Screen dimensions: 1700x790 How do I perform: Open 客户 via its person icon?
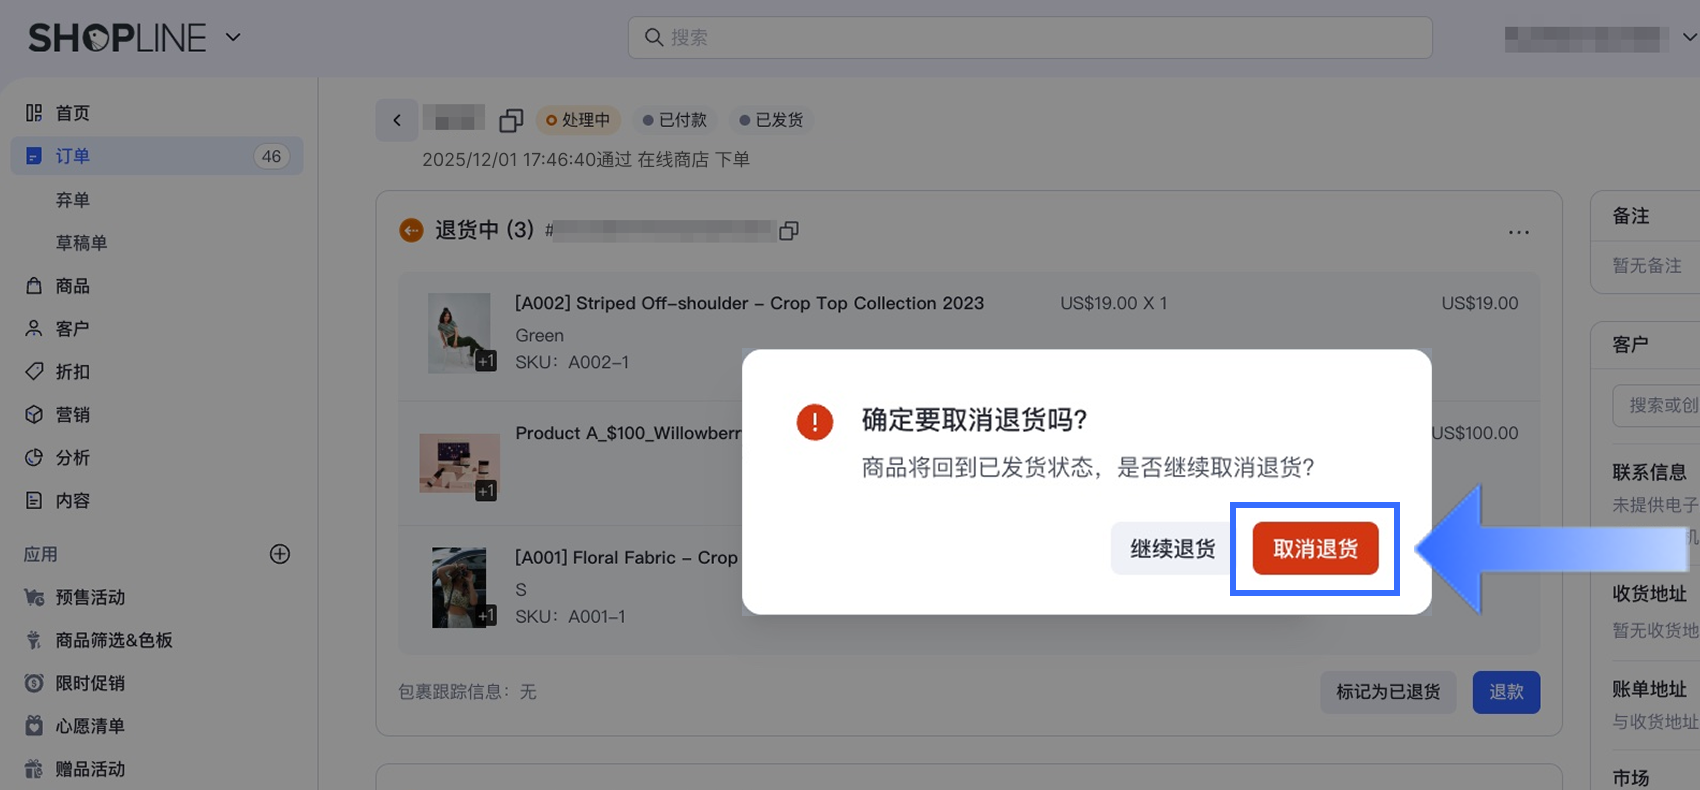coord(34,329)
